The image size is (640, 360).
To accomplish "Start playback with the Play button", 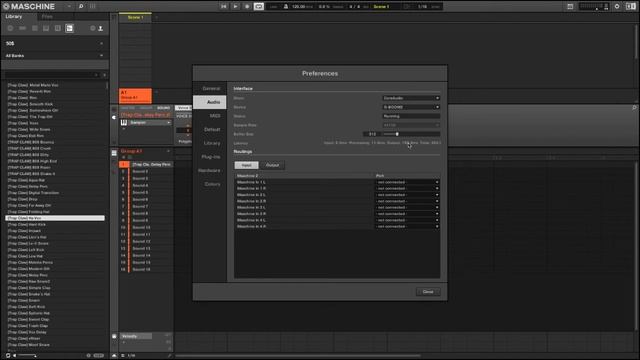I will click(236, 7).
